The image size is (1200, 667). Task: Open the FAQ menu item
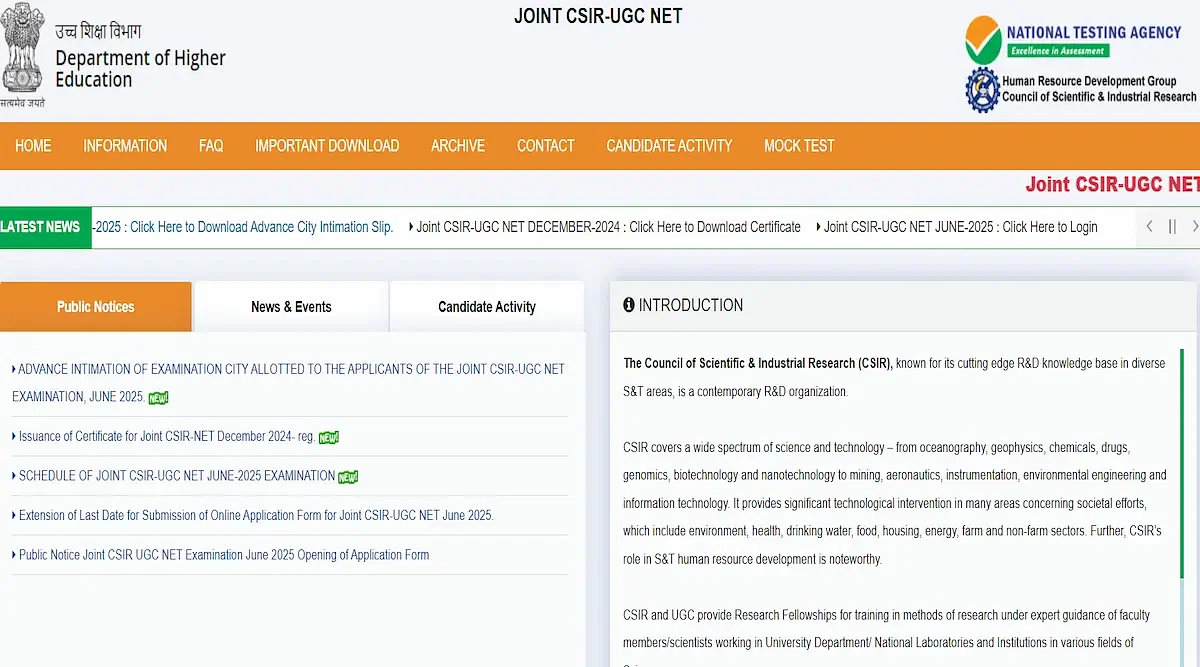(211, 146)
